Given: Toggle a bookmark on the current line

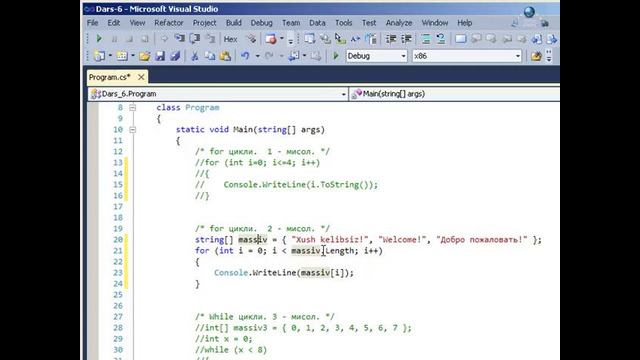Looking at the screenshot, I should coord(461,39).
